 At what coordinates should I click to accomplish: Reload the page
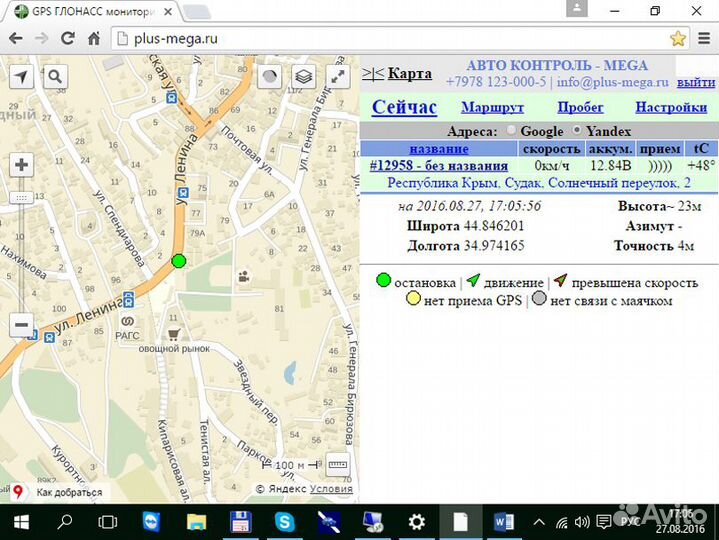(x=68, y=39)
